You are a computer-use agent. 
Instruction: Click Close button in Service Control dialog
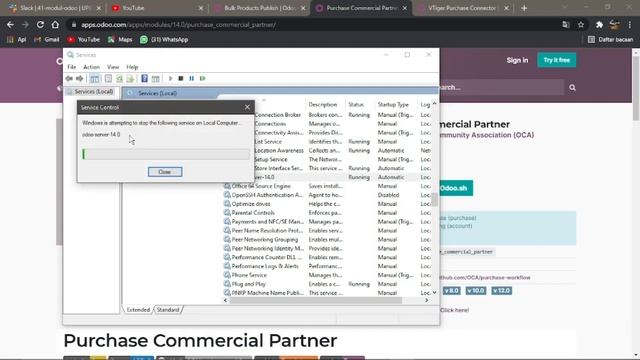tap(165, 172)
